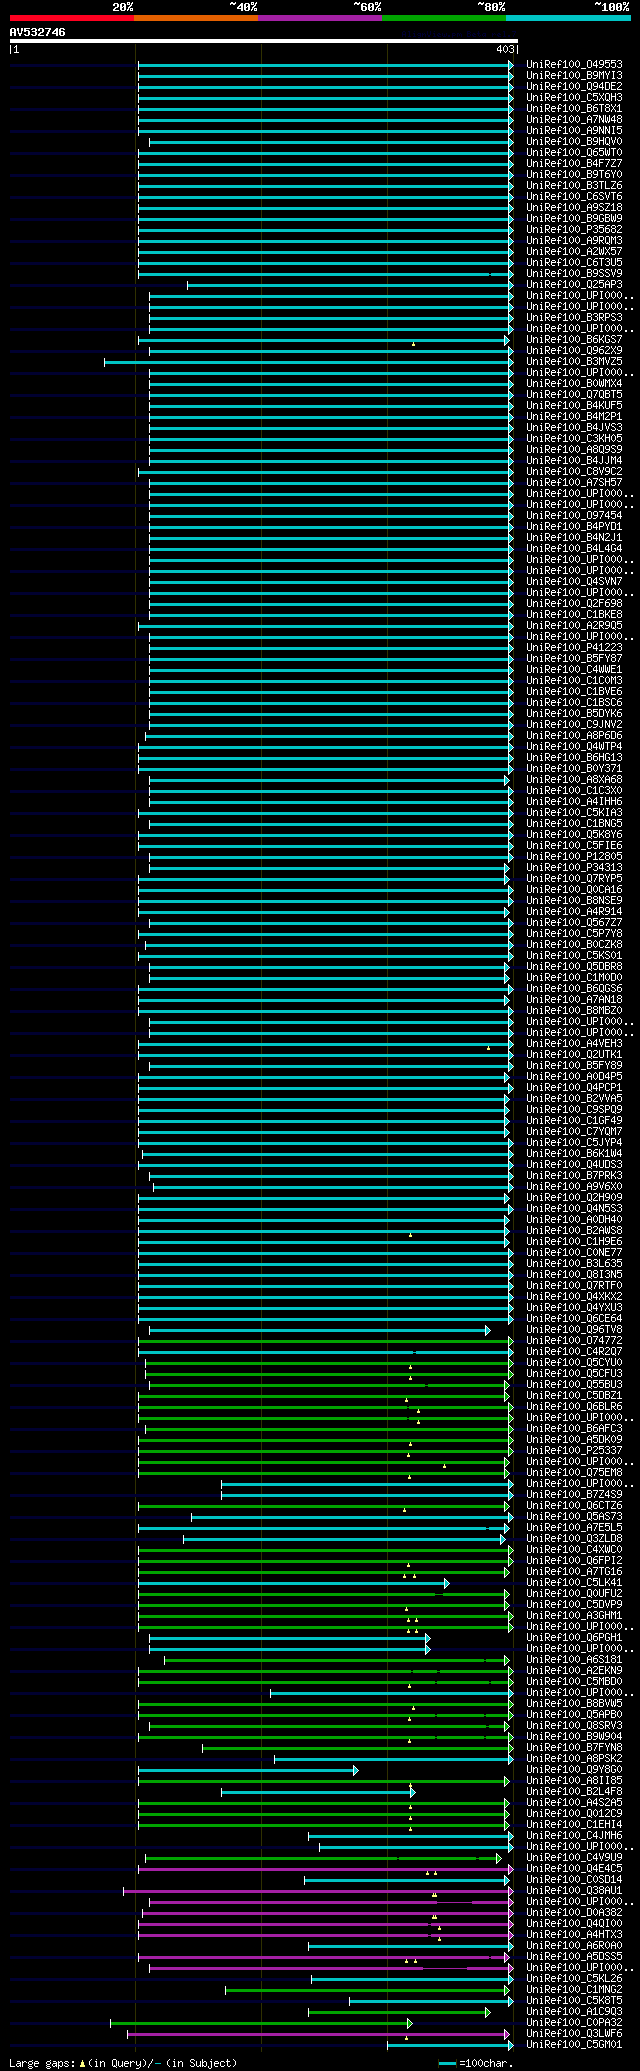The image size is (640, 2071).
Task: Select subject label UniRef100_A6S181
Action: click(575, 1659)
